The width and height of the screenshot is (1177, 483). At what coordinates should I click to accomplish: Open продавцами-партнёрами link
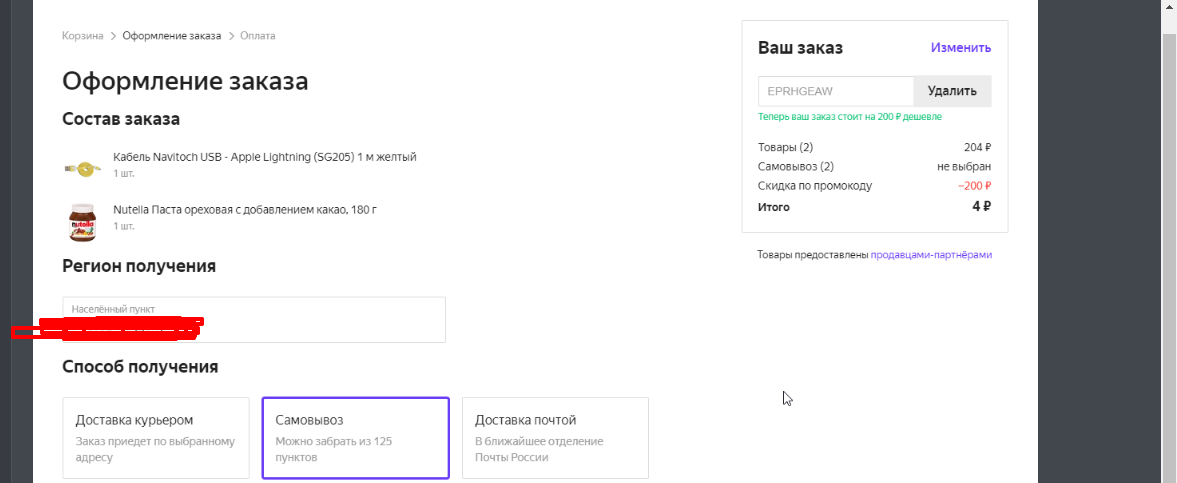(x=932, y=255)
